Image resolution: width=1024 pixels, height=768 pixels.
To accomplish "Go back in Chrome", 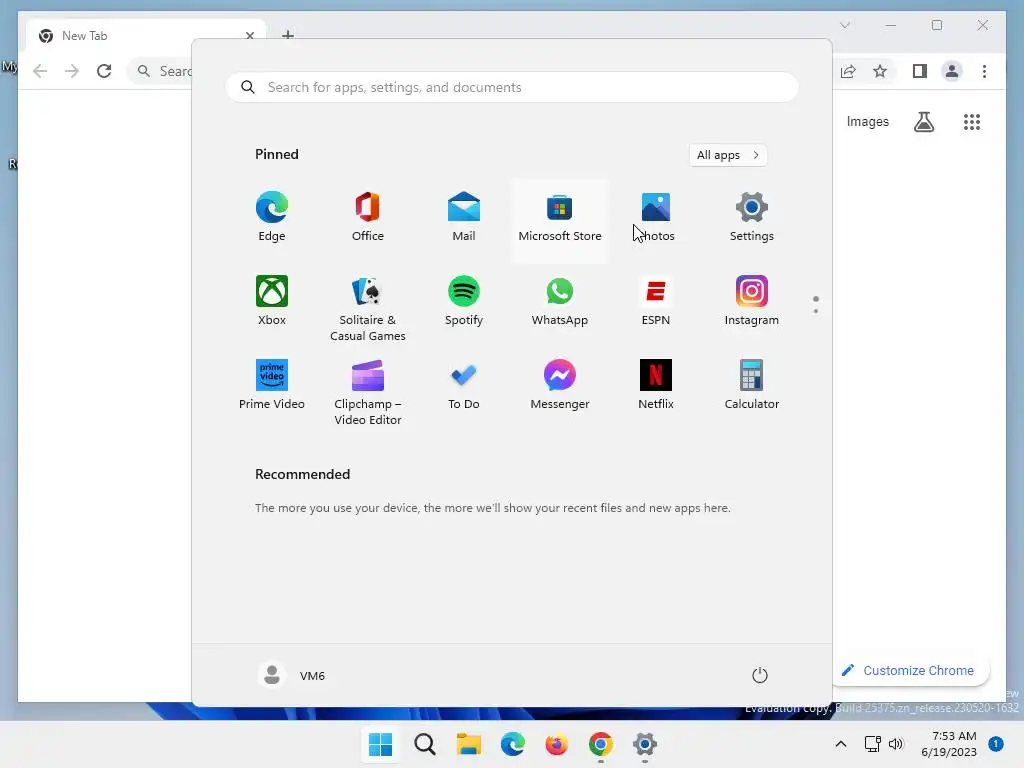I will point(40,71).
